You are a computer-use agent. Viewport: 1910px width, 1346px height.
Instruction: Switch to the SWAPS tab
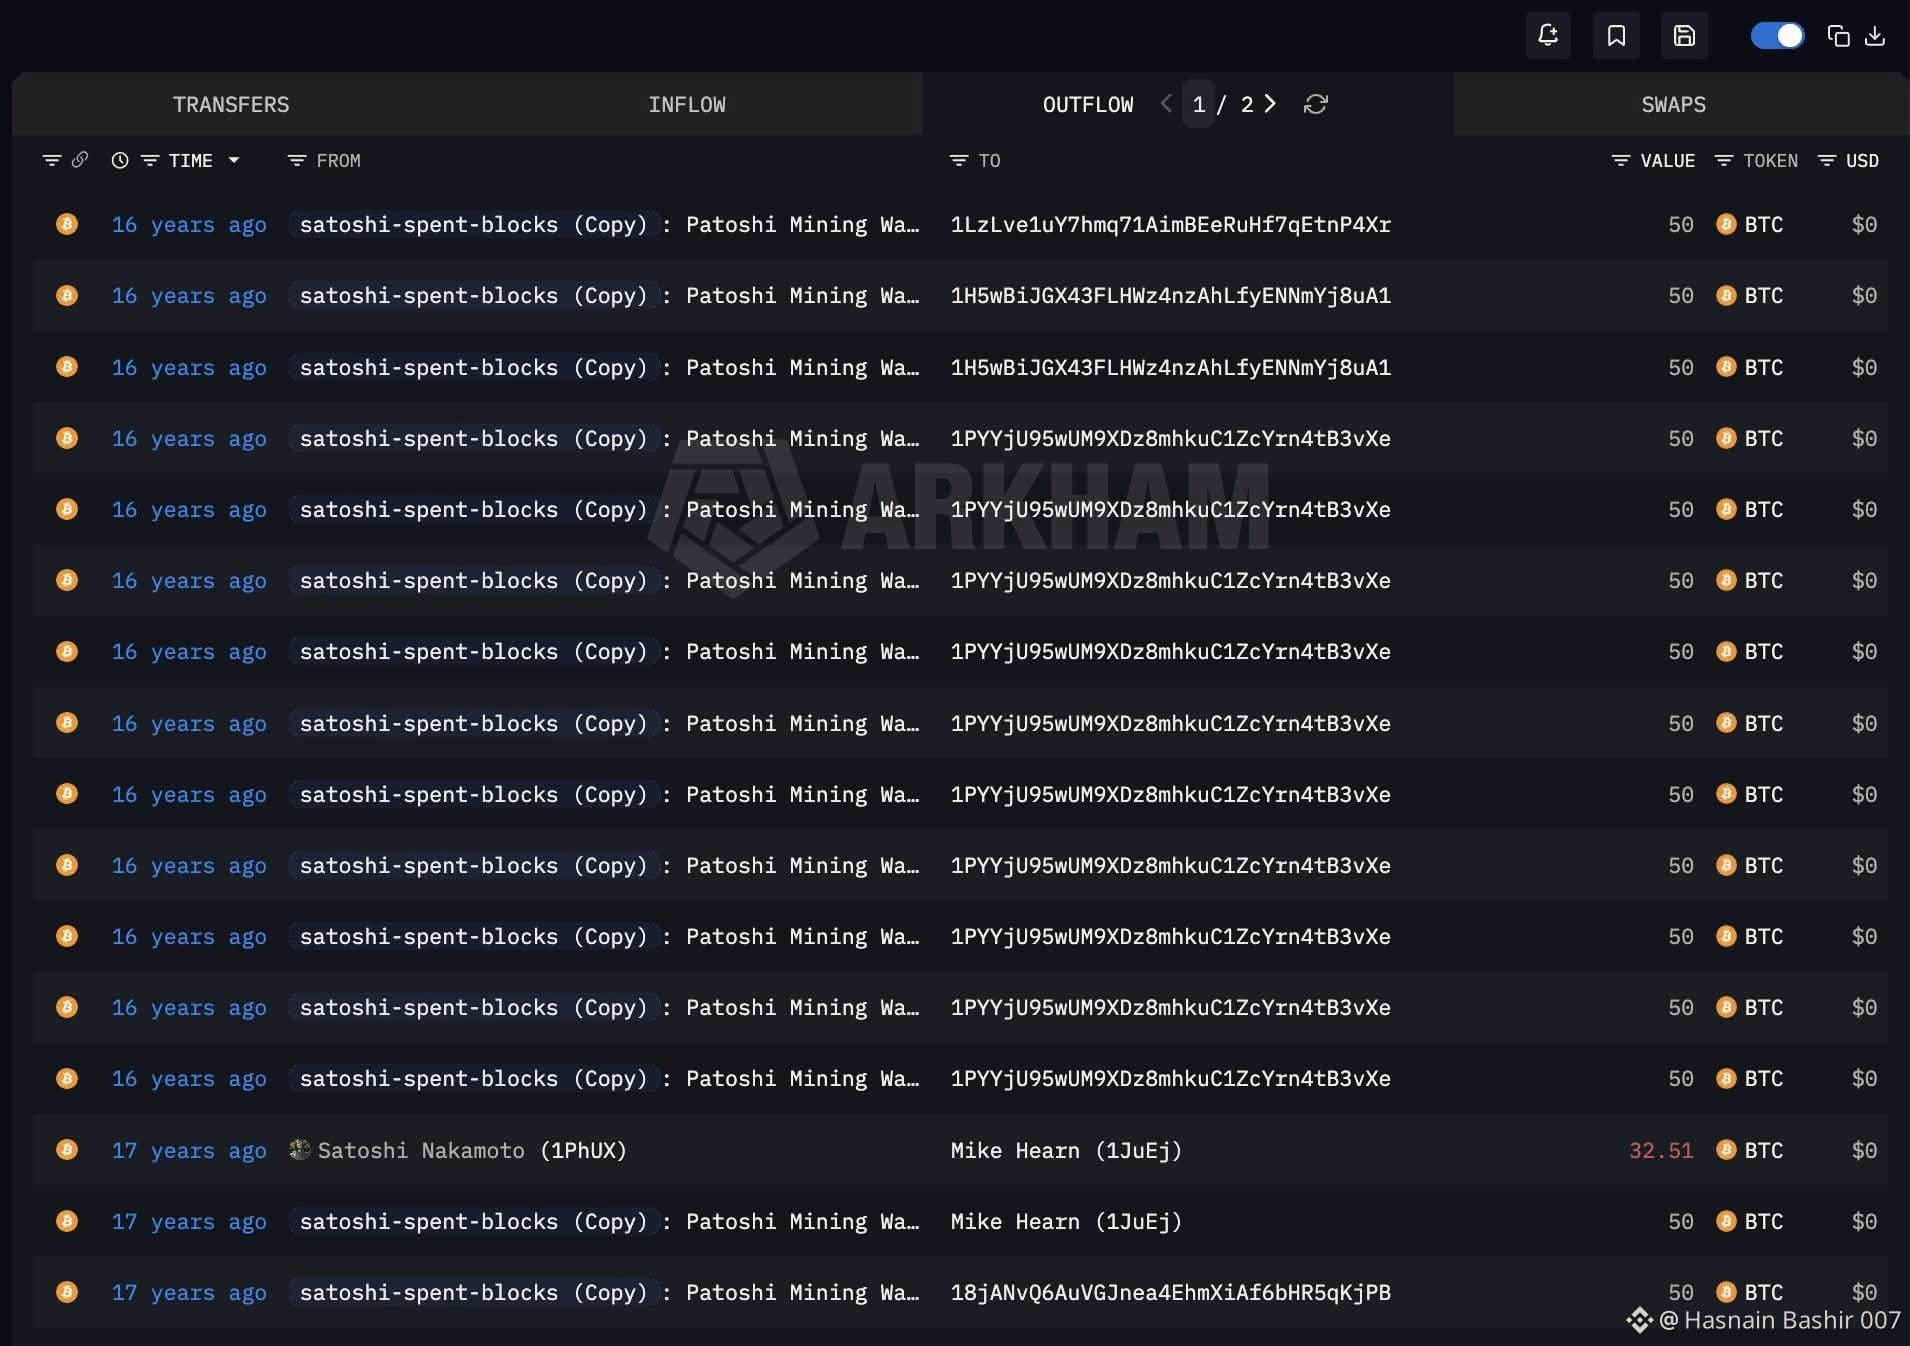tap(1674, 104)
